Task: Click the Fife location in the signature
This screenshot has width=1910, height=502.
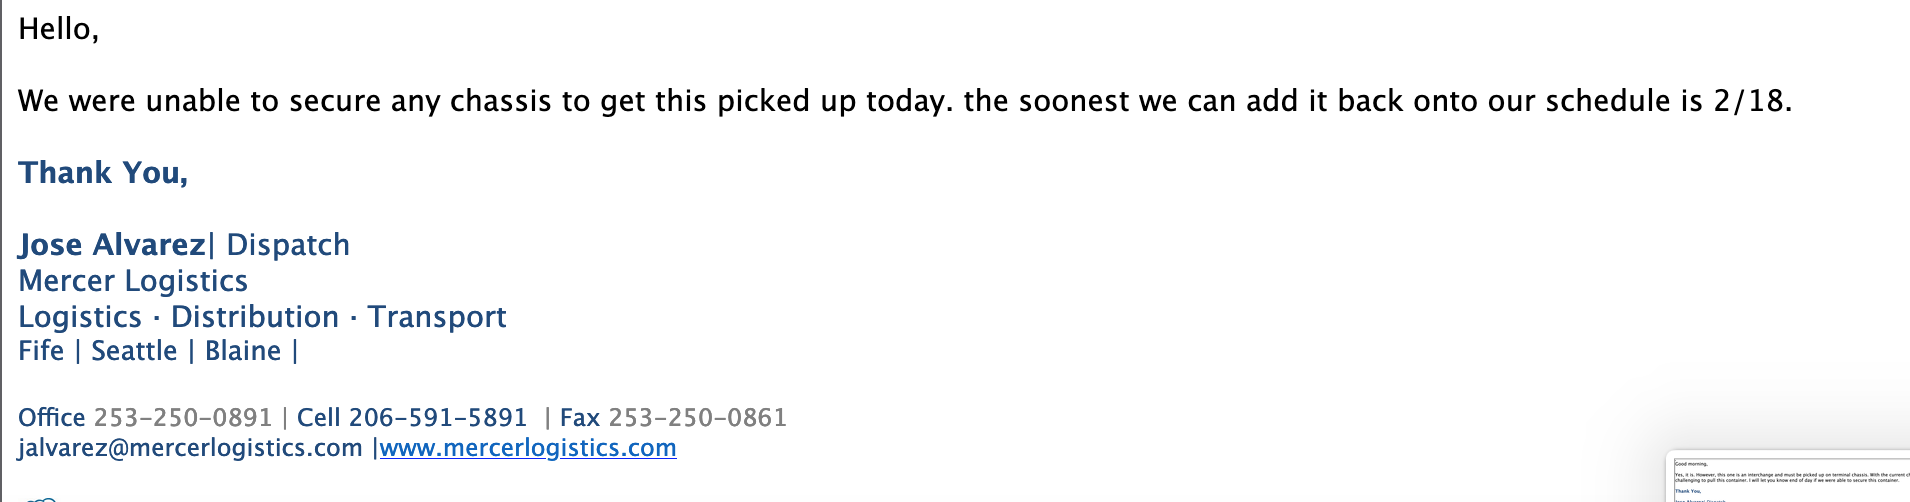Action: tap(41, 351)
